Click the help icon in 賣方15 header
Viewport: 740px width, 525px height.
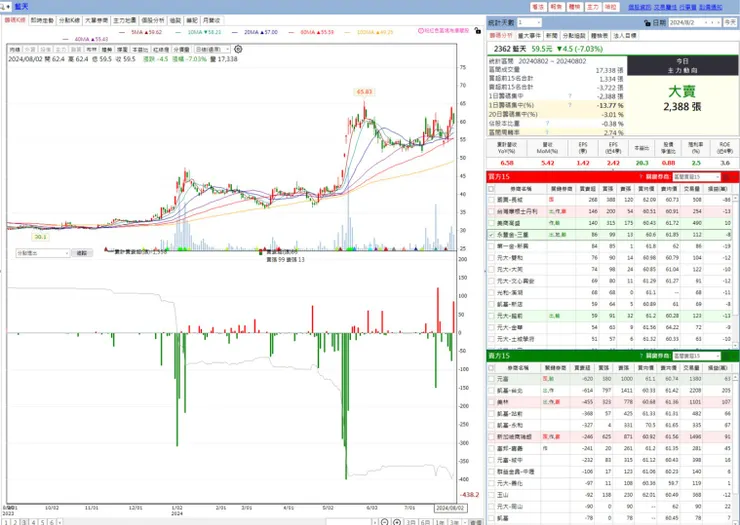click(641, 356)
